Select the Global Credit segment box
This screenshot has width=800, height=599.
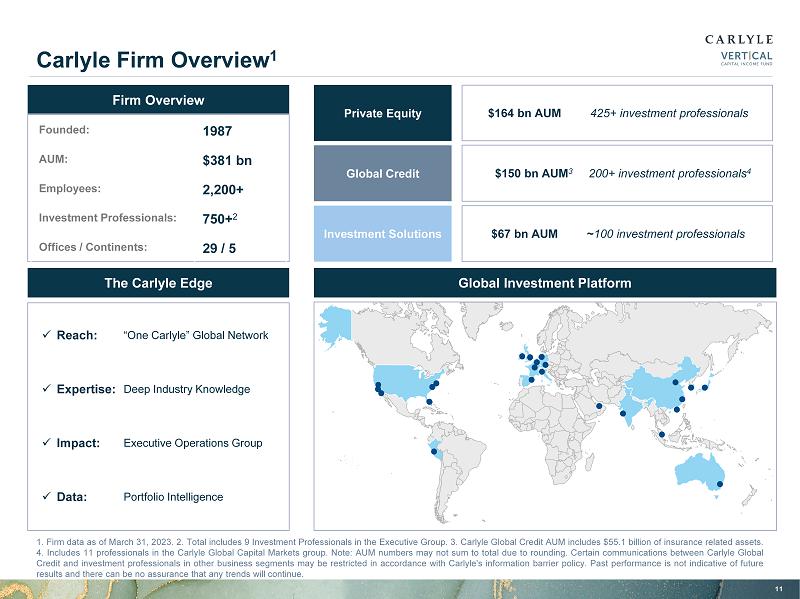click(383, 173)
